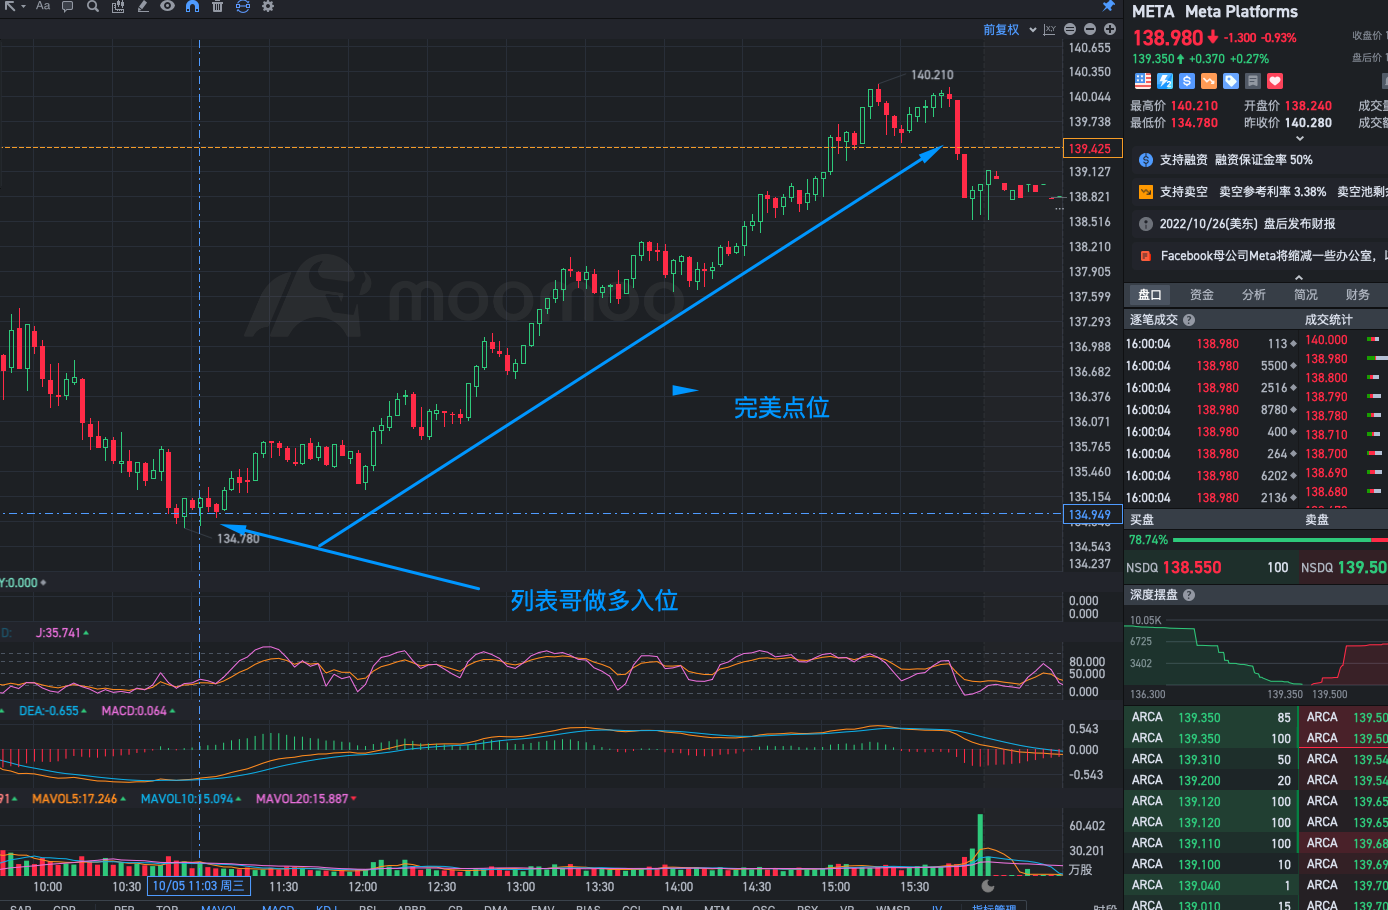Click the blue sync drawings icon
Image resolution: width=1388 pixels, height=910 pixels.
pos(242,6)
